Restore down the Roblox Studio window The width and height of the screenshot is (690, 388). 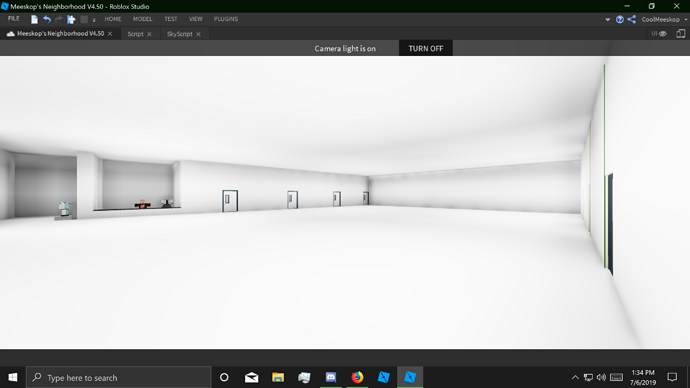point(652,6)
